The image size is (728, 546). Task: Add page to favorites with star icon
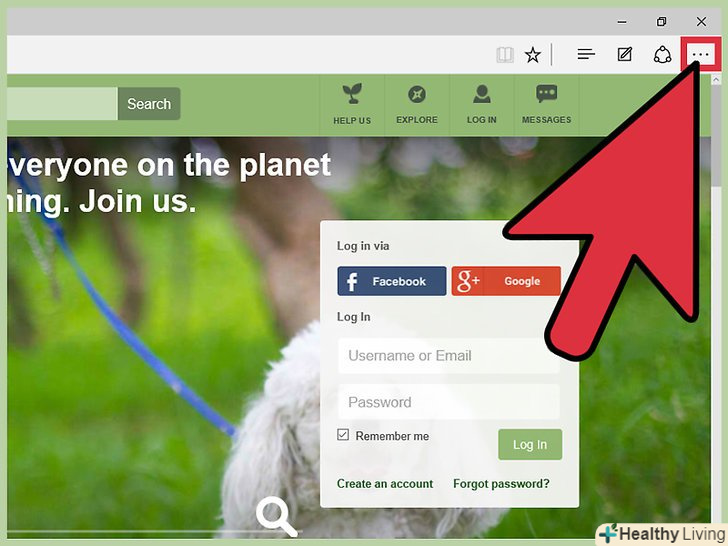click(x=533, y=55)
